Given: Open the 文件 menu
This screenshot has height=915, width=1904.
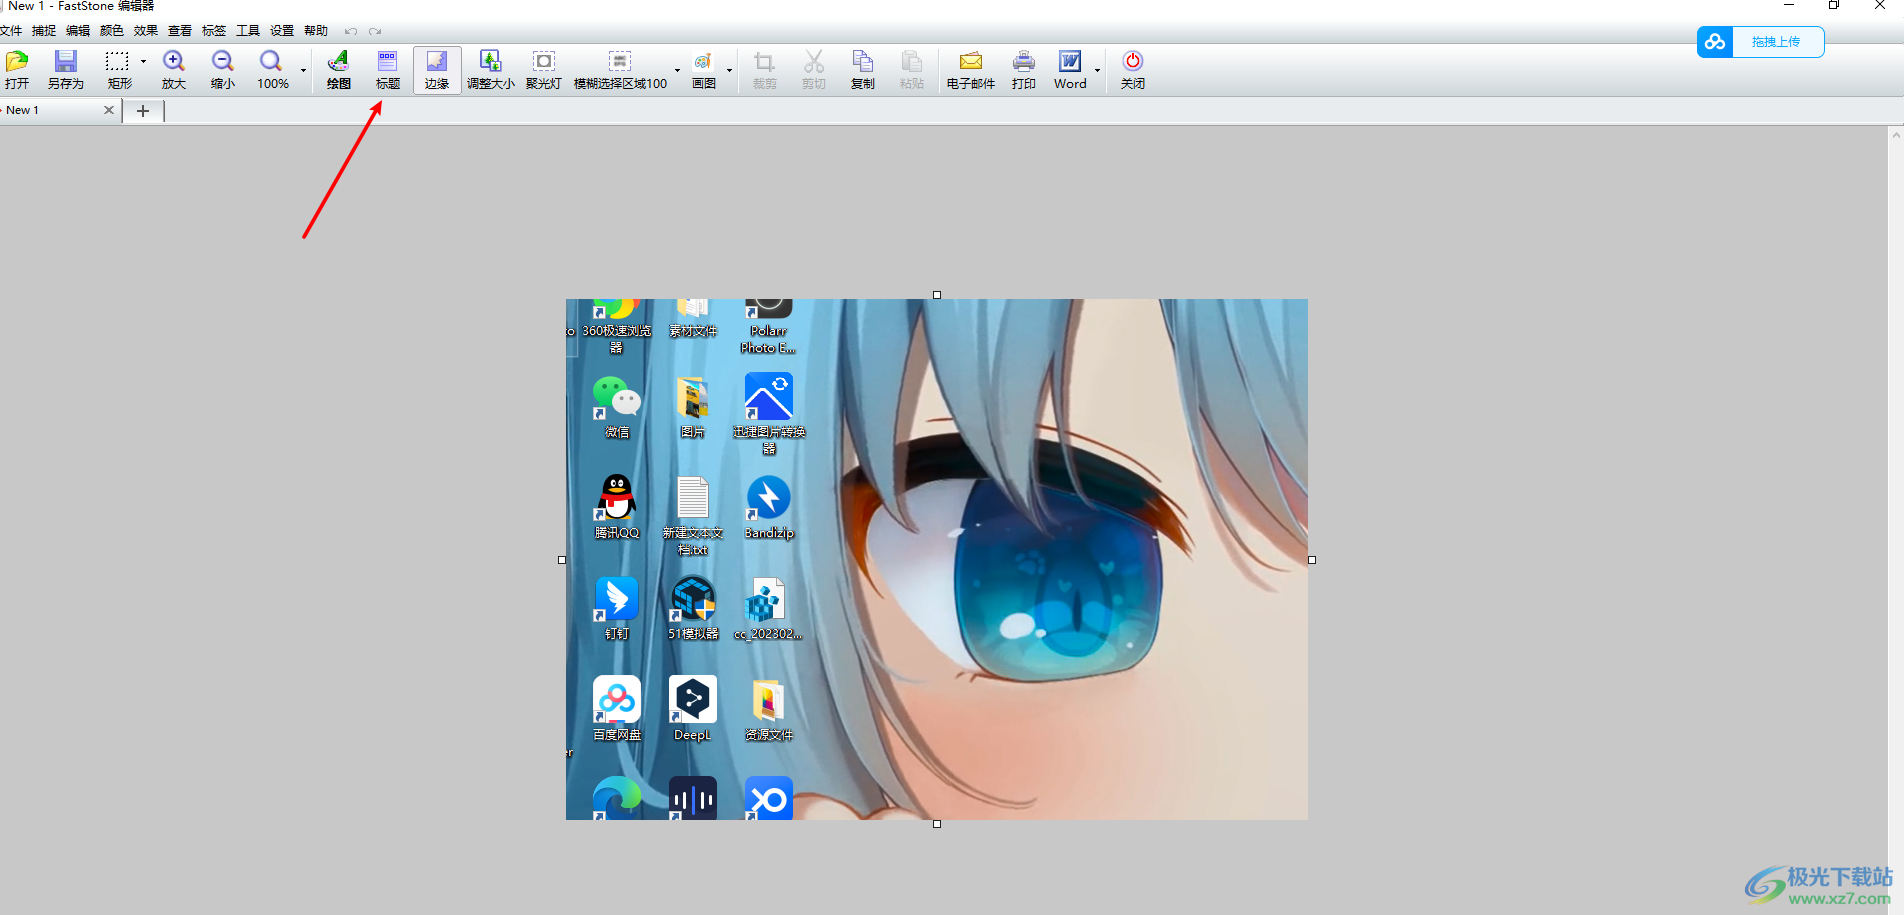Looking at the screenshot, I should (x=11, y=31).
